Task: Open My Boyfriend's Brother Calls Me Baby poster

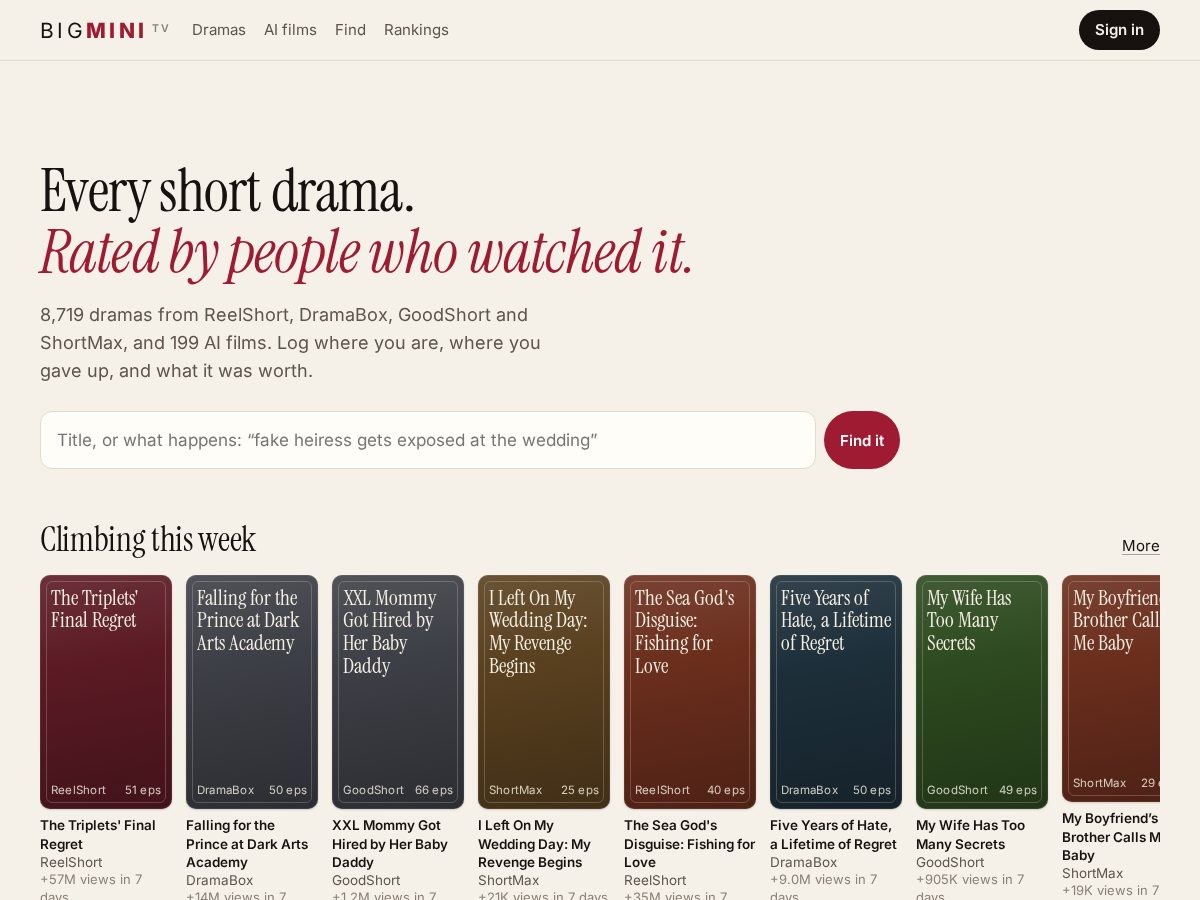Action: [x=1111, y=688]
